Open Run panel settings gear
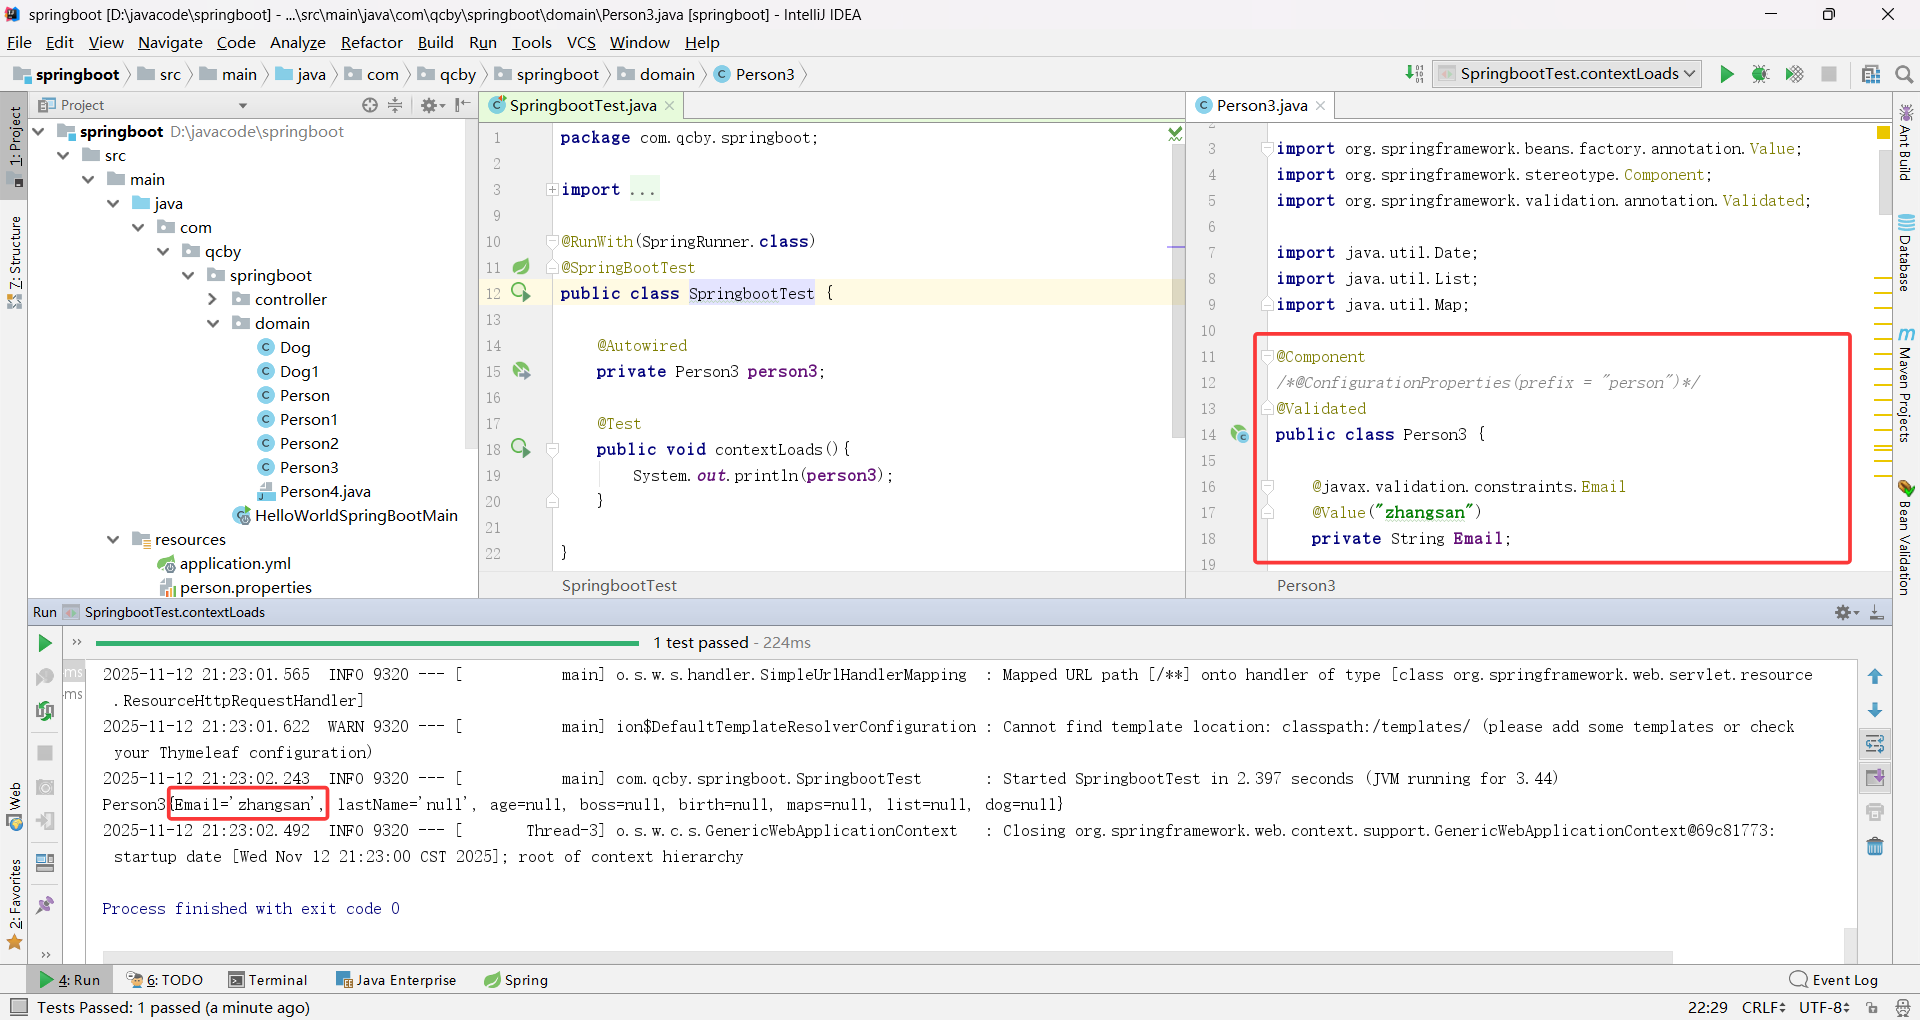 click(1845, 612)
